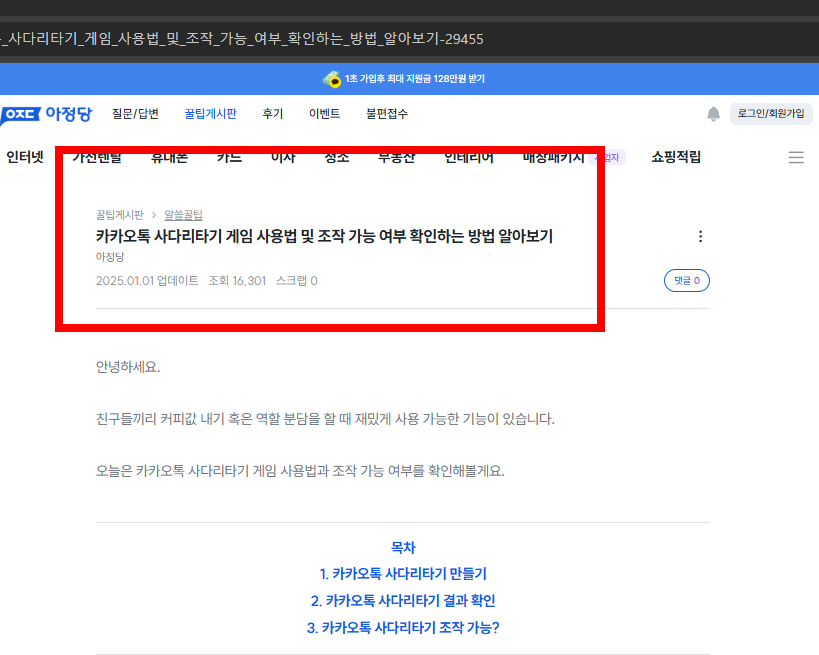Open the 댓글 0 comments button

687,280
